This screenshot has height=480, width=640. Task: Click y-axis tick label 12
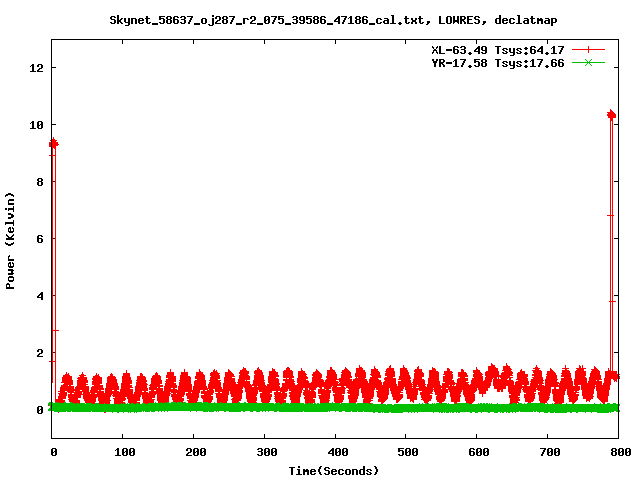36,68
